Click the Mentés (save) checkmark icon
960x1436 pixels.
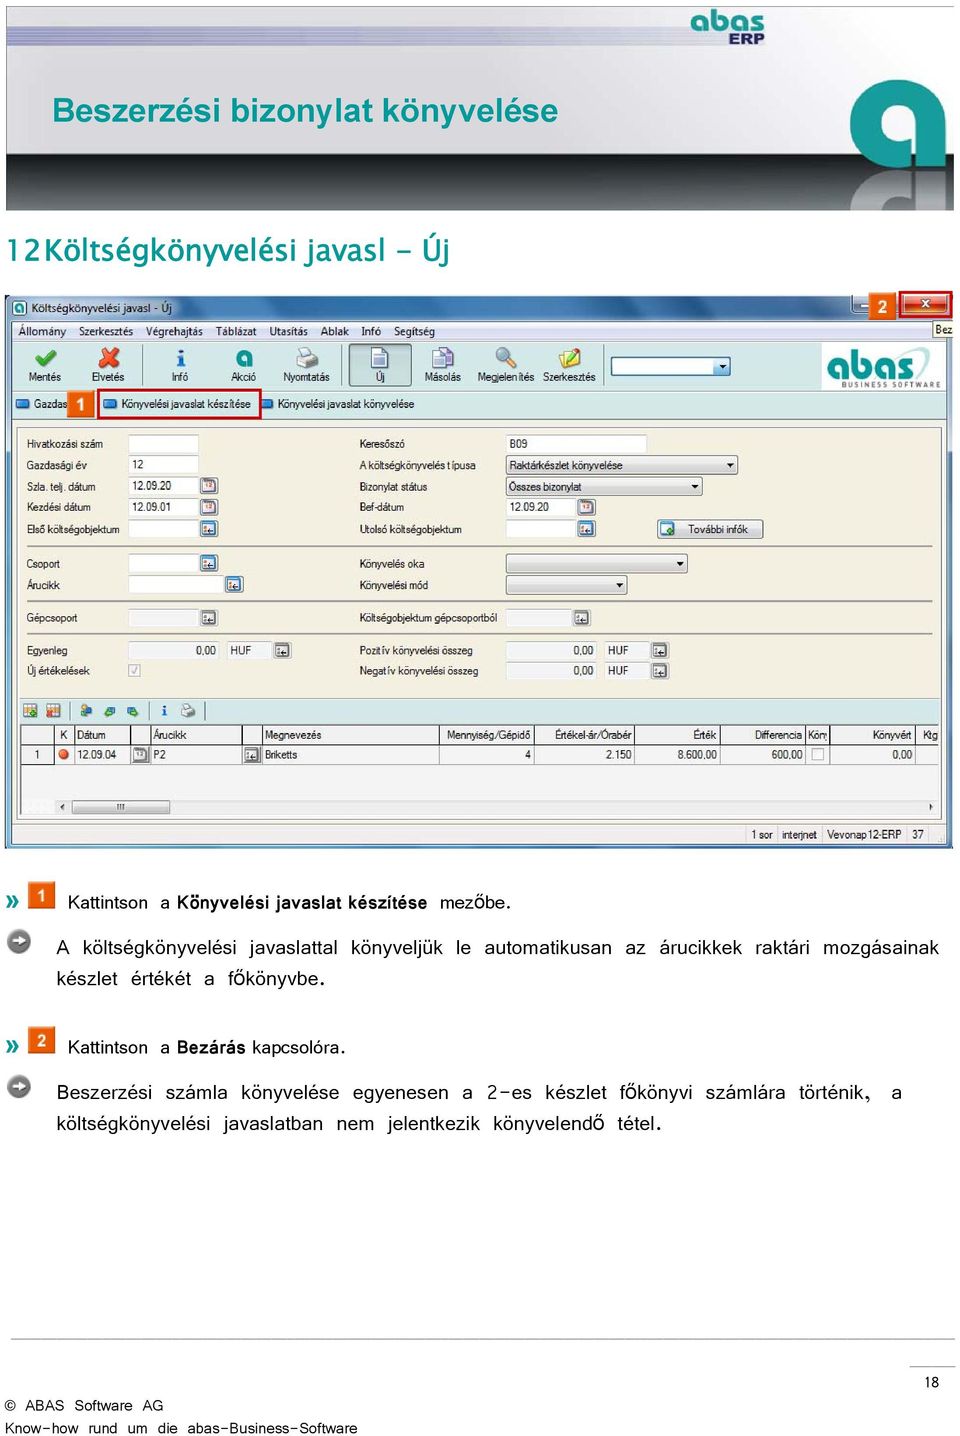click(x=45, y=357)
